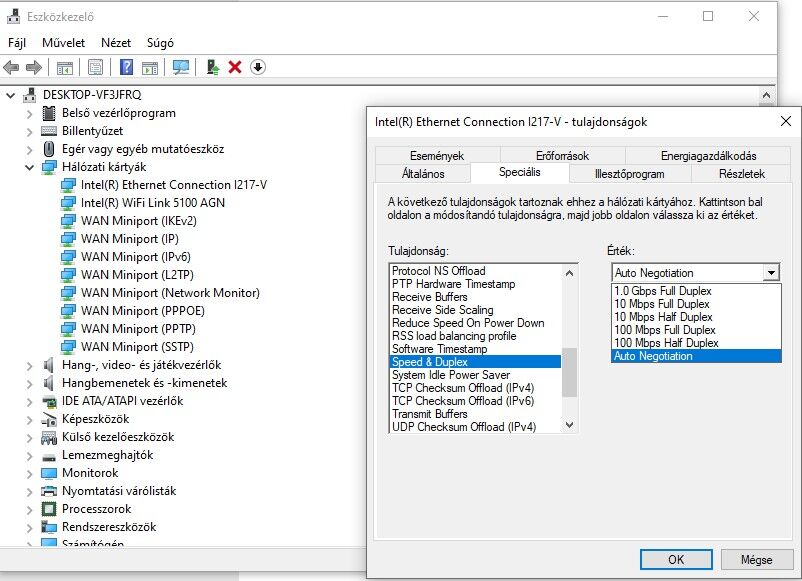Click the red X uninstall device icon
Image resolution: width=802 pixels, height=581 pixels.
pos(235,67)
